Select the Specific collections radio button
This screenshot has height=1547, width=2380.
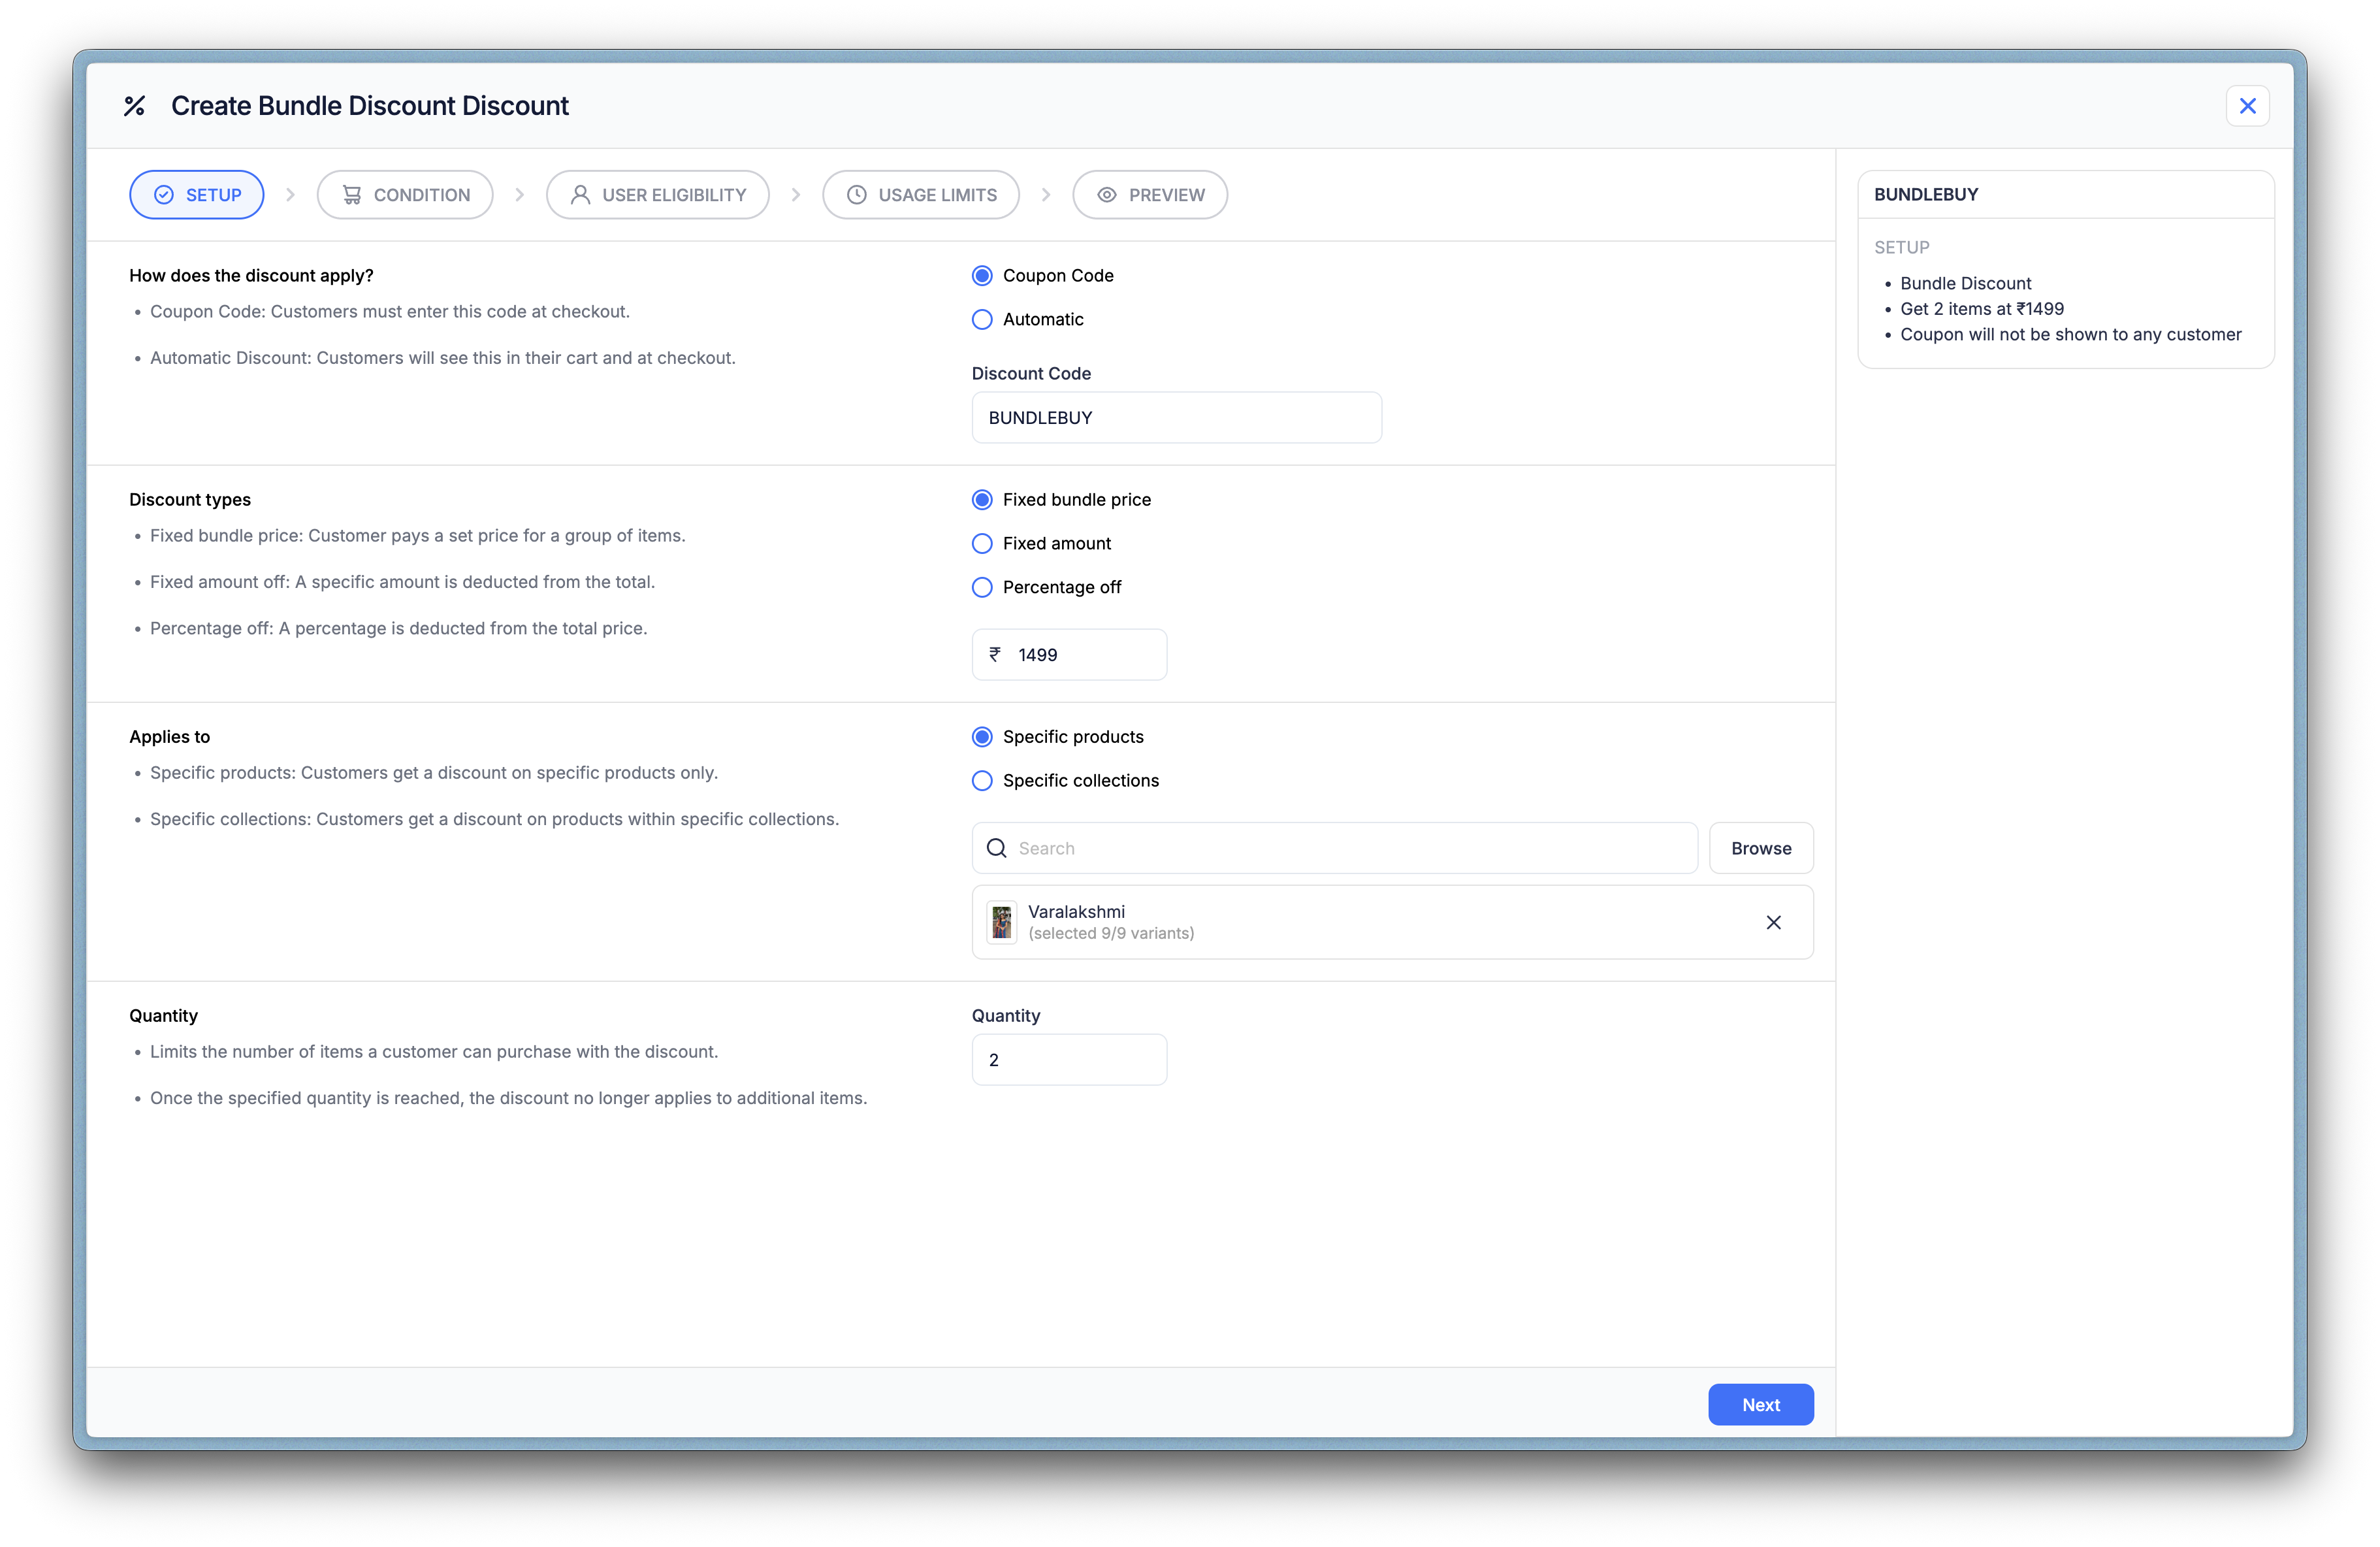(982, 781)
